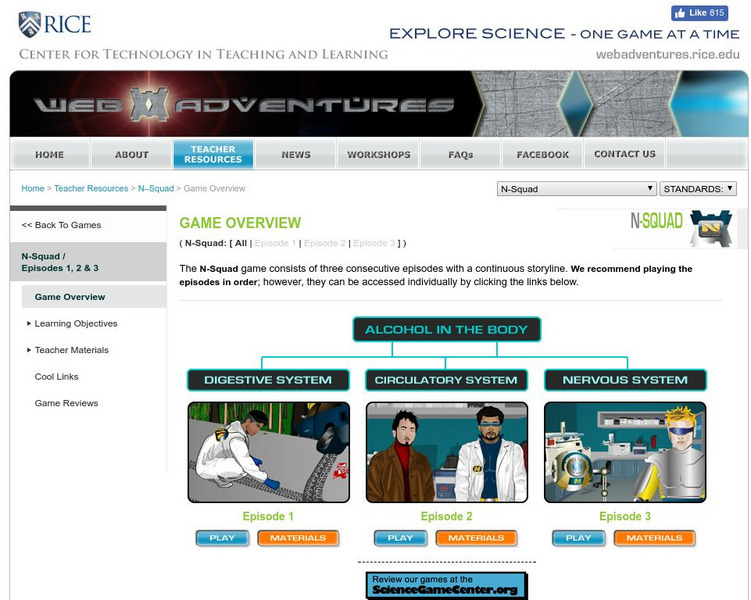Select Game Overview in the sidebar

94,297
